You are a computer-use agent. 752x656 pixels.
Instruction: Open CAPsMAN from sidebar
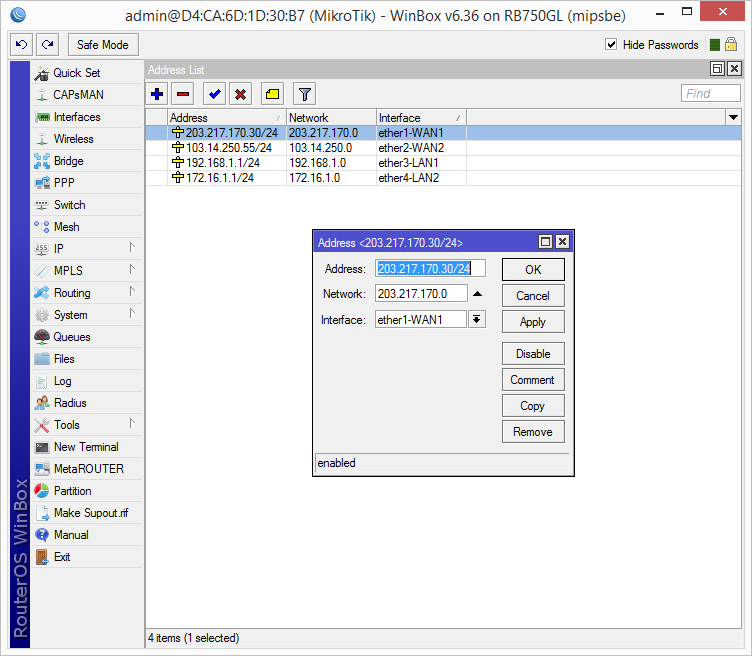[x=88, y=95]
